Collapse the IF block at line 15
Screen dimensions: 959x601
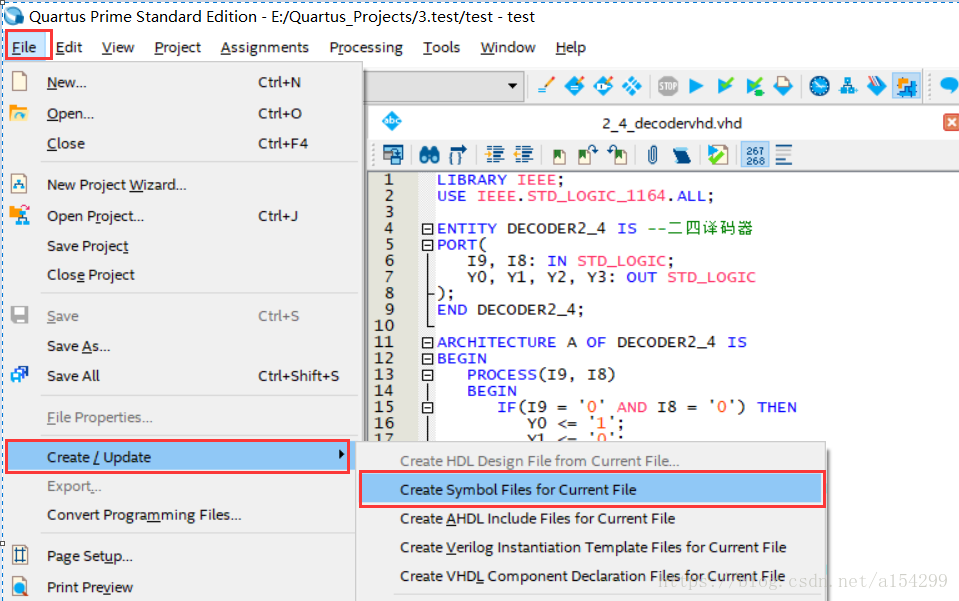coord(428,407)
